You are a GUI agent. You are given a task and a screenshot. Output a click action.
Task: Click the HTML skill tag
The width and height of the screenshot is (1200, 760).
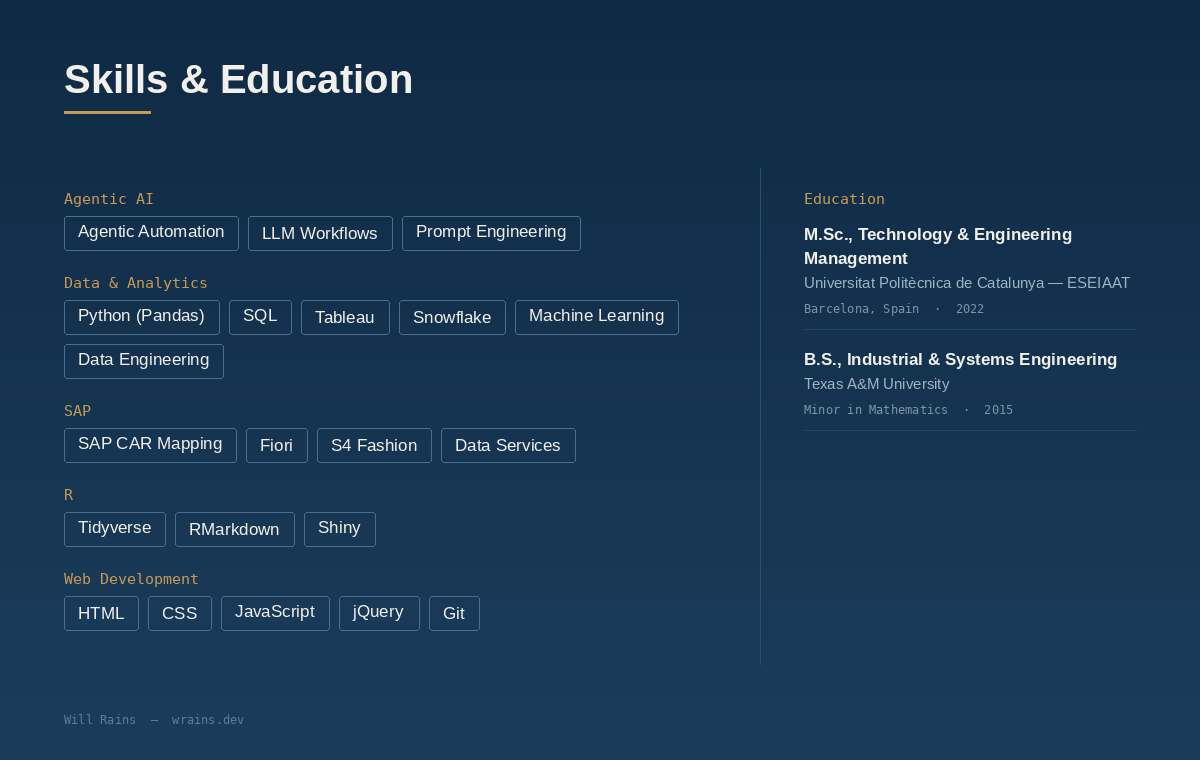[x=101, y=613]
